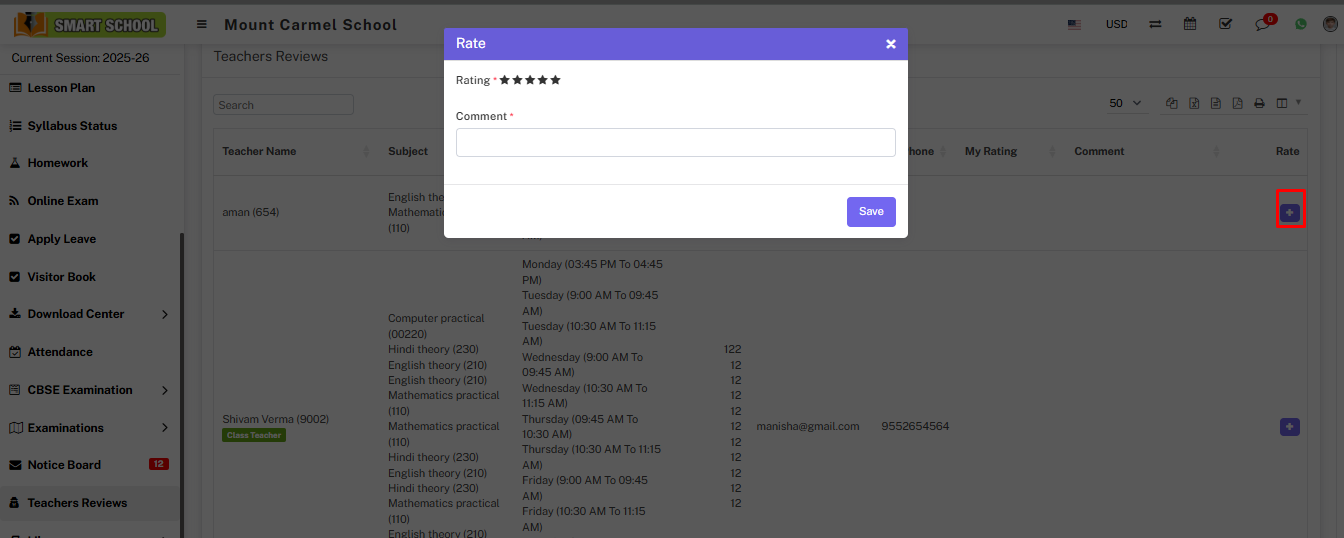Select the second rating star
The image size is (1344, 538).
click(517, 80)
